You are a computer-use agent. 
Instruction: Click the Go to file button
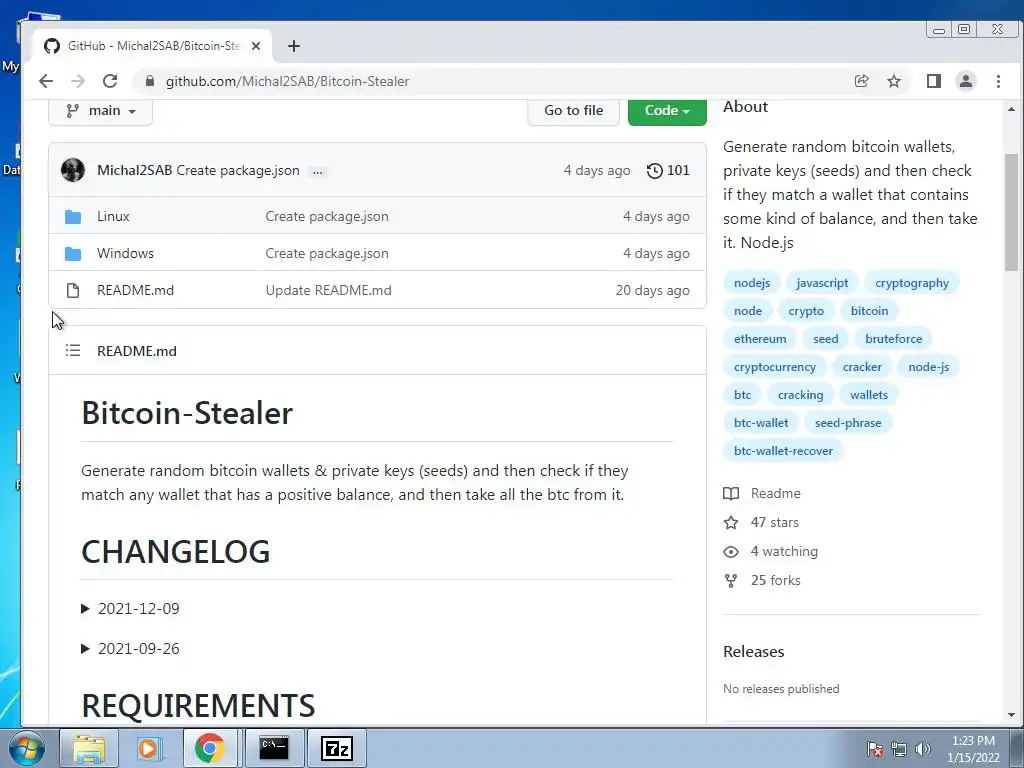pyautogui.click(x=573, y=110)
